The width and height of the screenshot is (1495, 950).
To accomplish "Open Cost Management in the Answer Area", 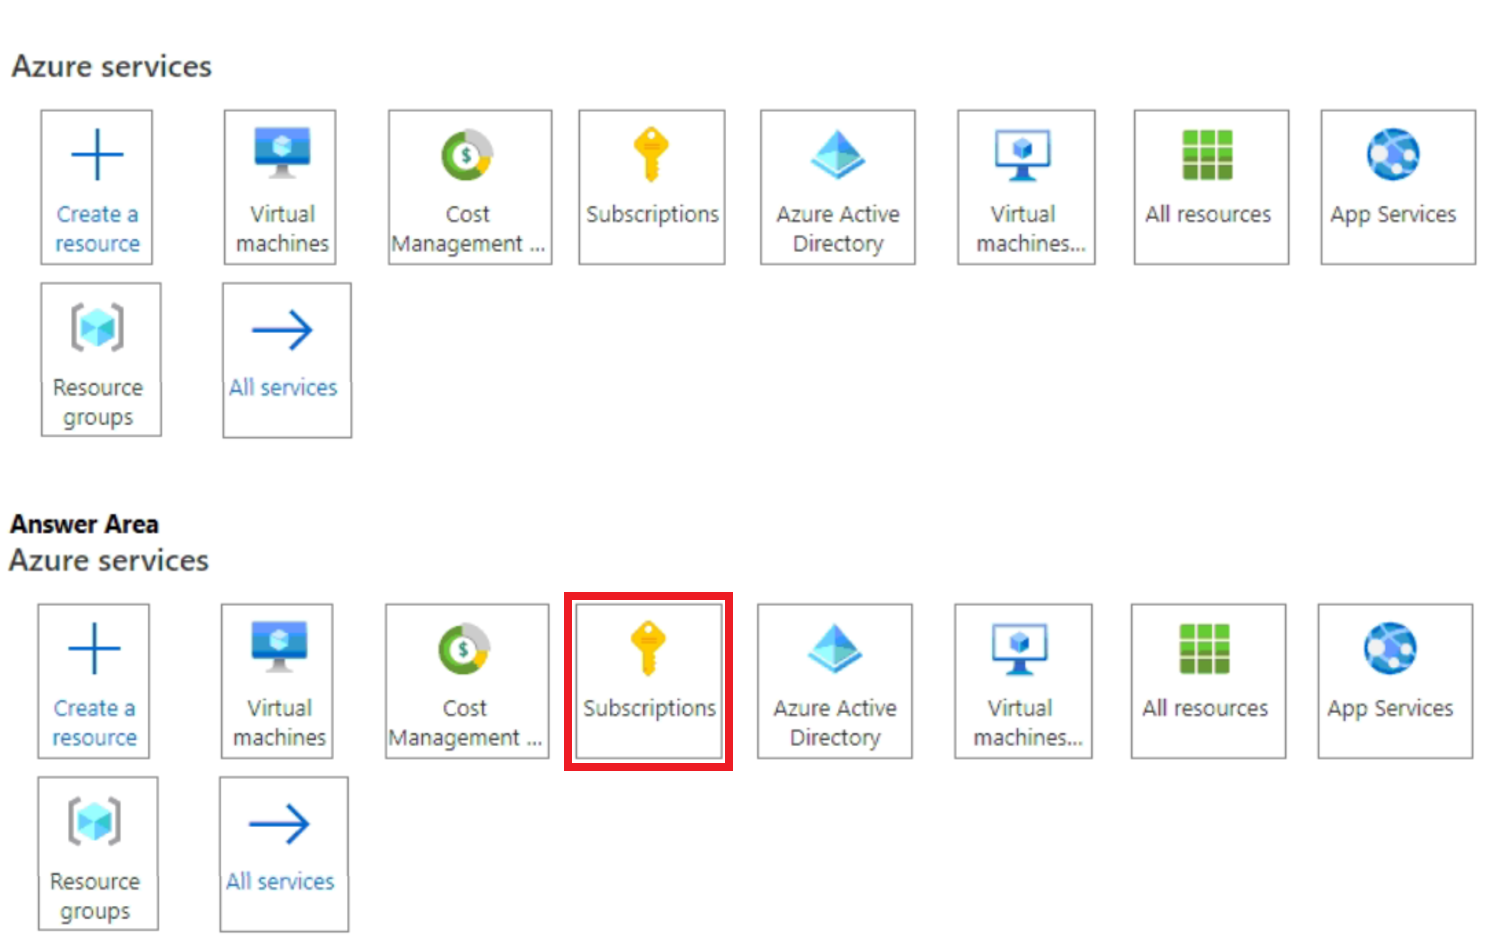I will (466, 680).
